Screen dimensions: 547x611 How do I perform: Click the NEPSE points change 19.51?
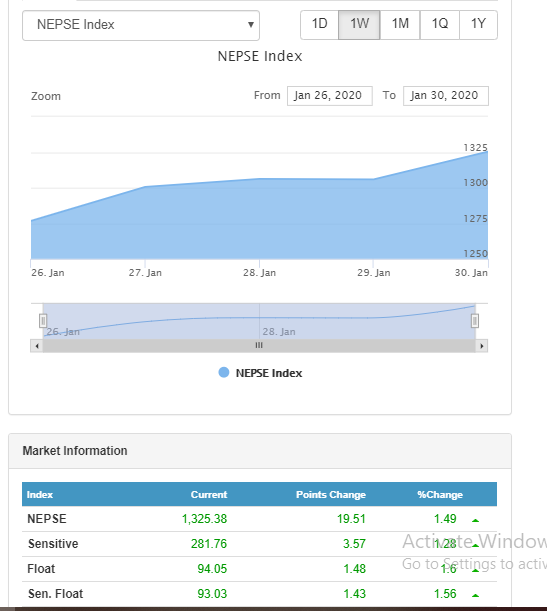pyautogui.click(x=351, y=519)
